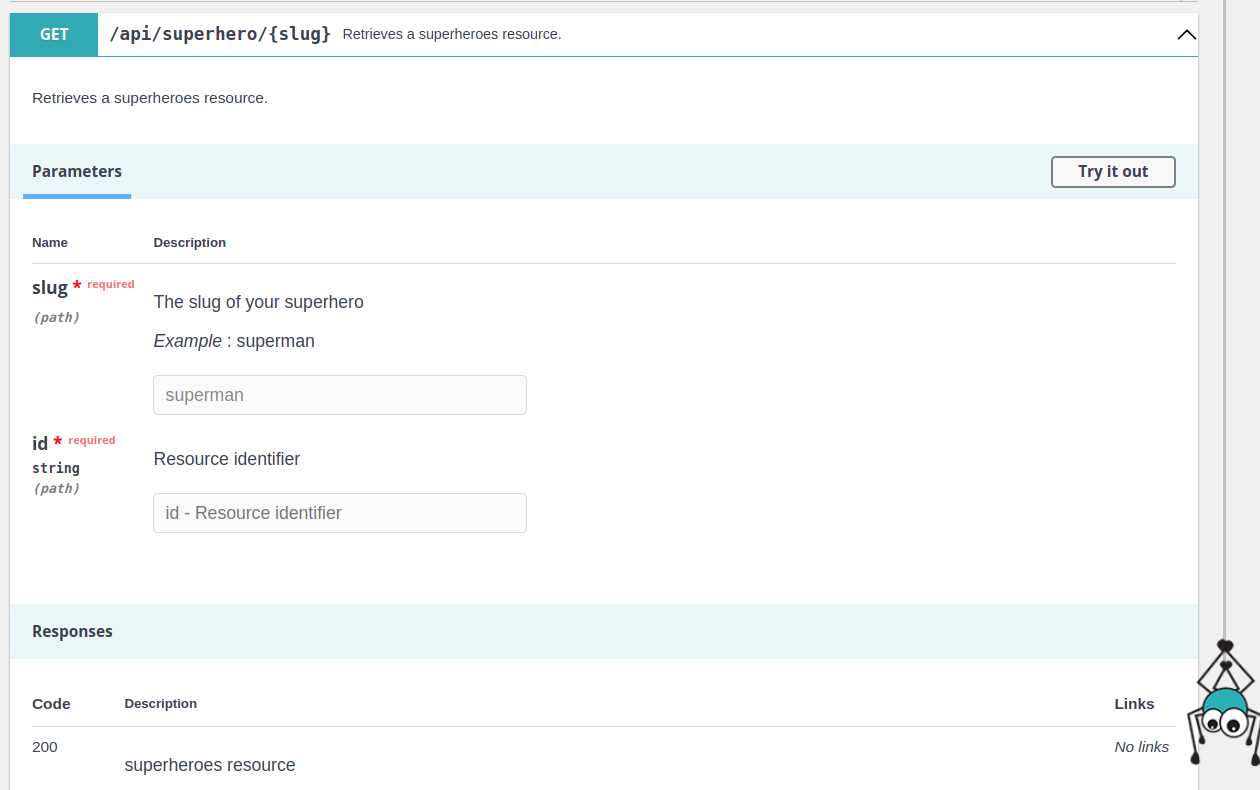Click the Try it out button
Image resolution: width=1260 pixels, height=790 pixels.
[1113, 172]
